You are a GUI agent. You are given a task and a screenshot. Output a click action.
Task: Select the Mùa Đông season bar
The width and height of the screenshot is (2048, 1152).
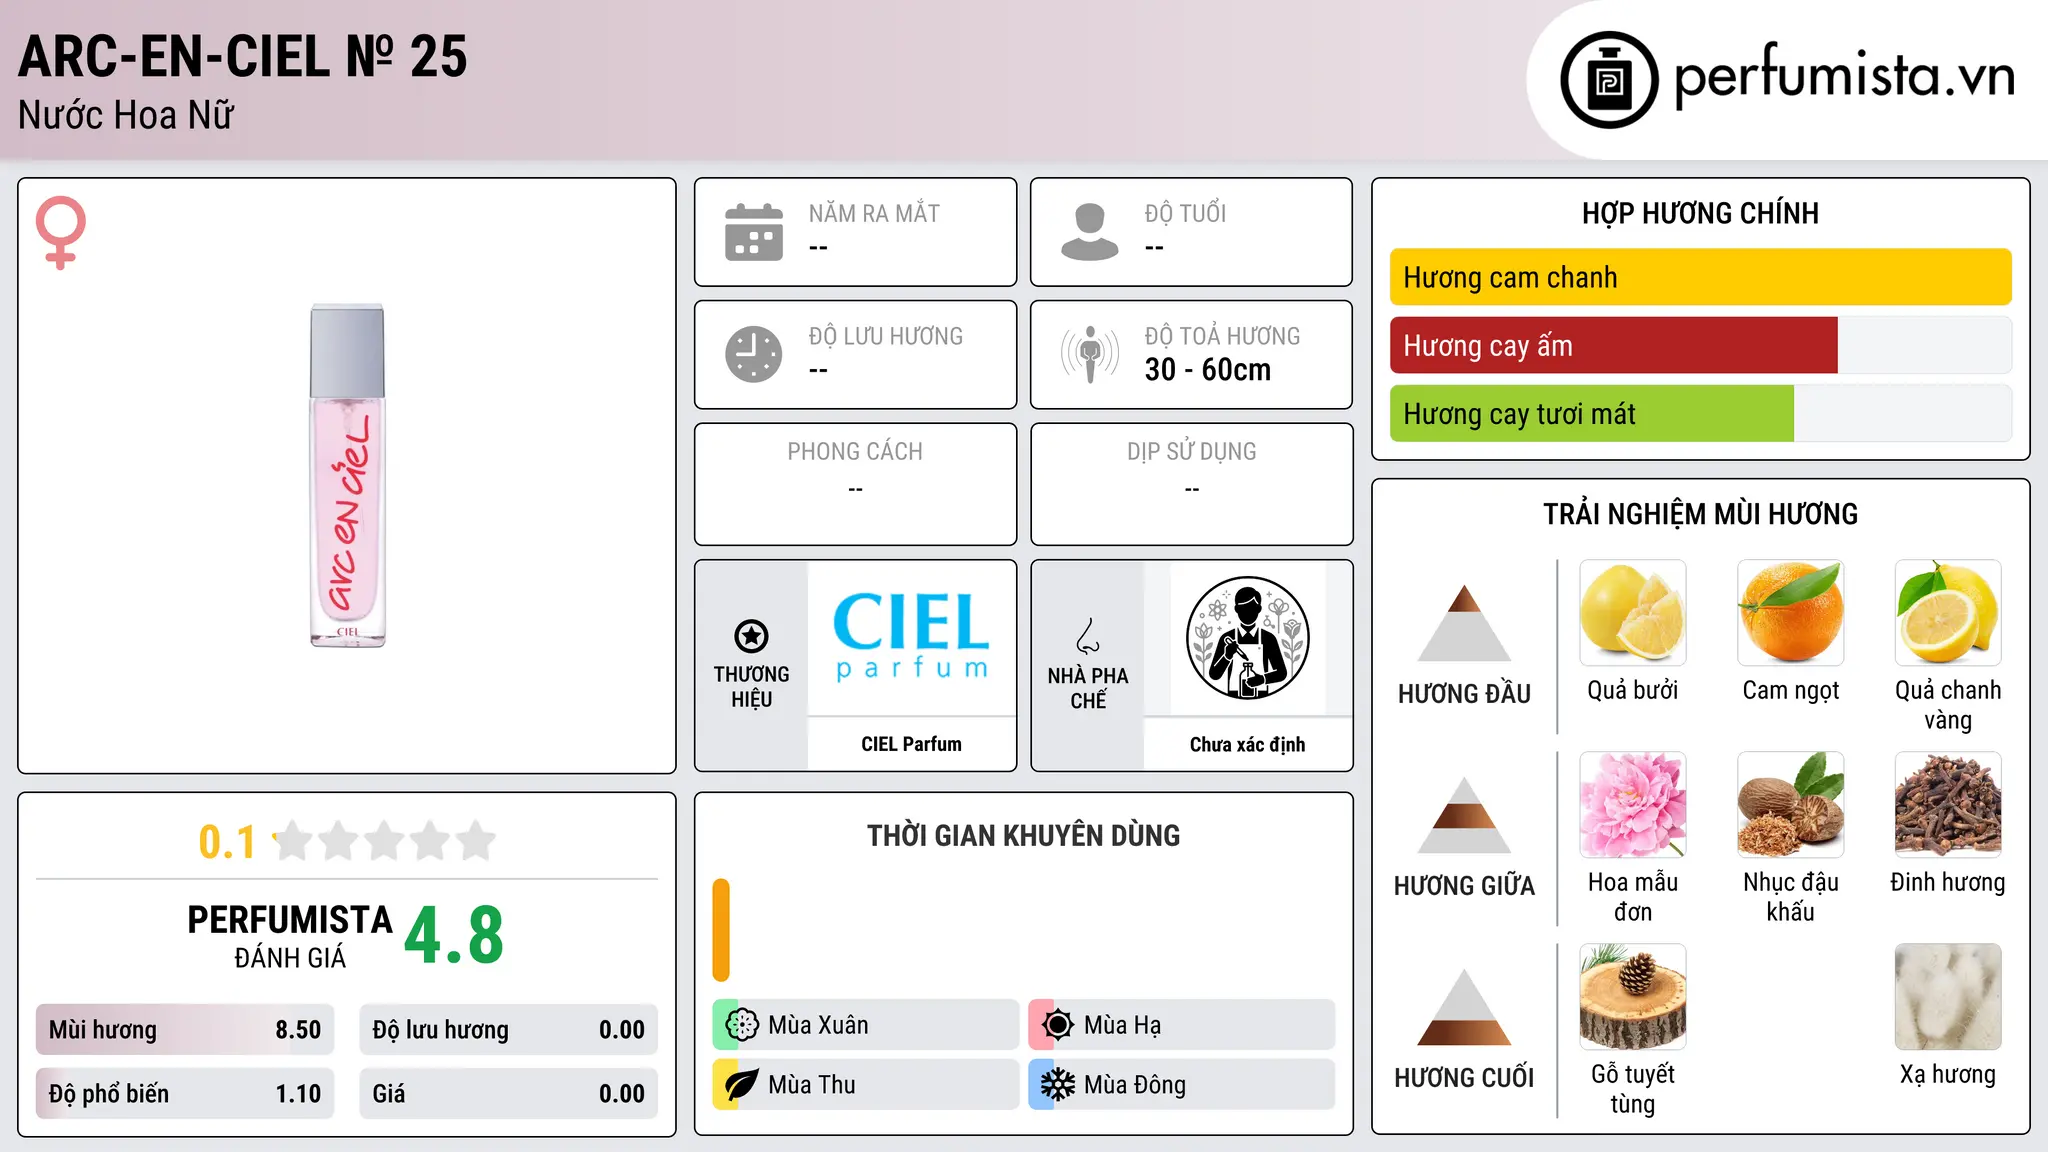coord(1182,1085)
